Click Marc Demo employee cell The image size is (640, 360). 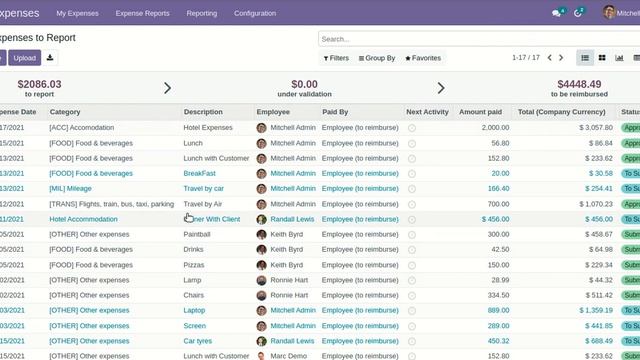(288, 356)
